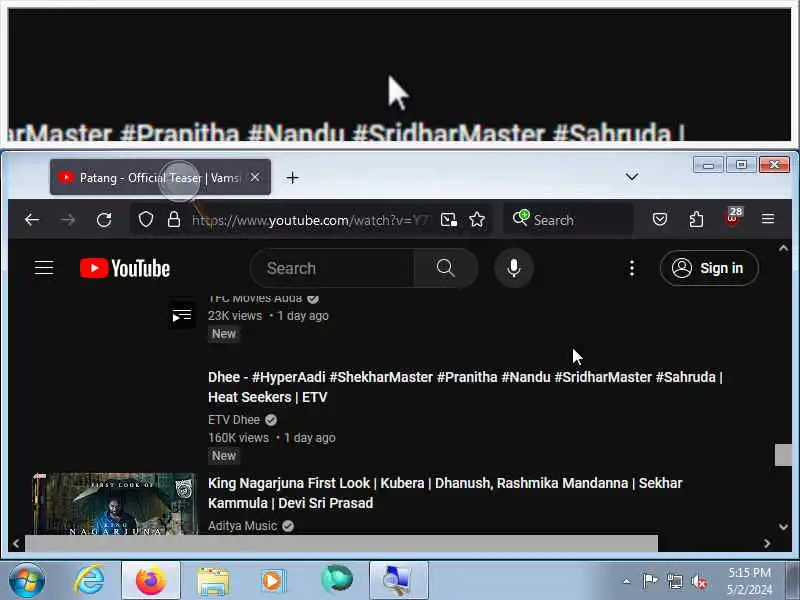The image size is (800, 600).
Task: Click the YouTube magnifier search button
Action: [x=445, y=268]
